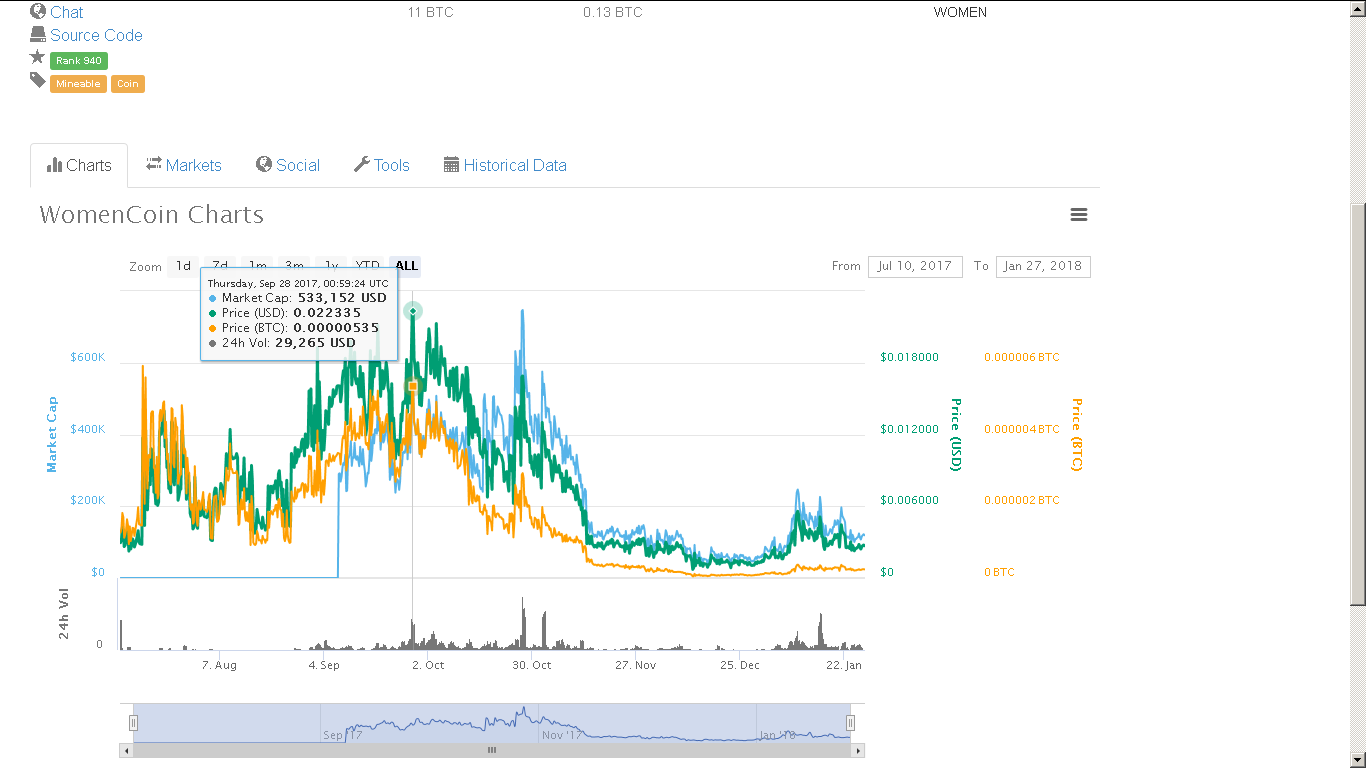Click the WOMEN symbol text
The width and height of the screenshot is (1366, 784).
960,12
